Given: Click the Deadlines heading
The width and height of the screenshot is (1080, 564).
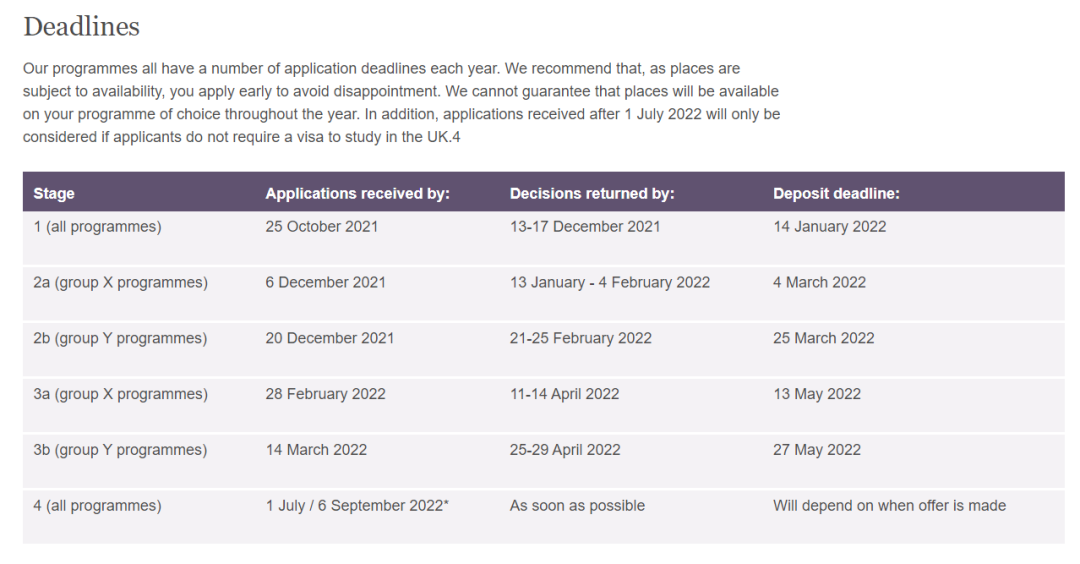Looking at the screenshot, I should 81,27.
